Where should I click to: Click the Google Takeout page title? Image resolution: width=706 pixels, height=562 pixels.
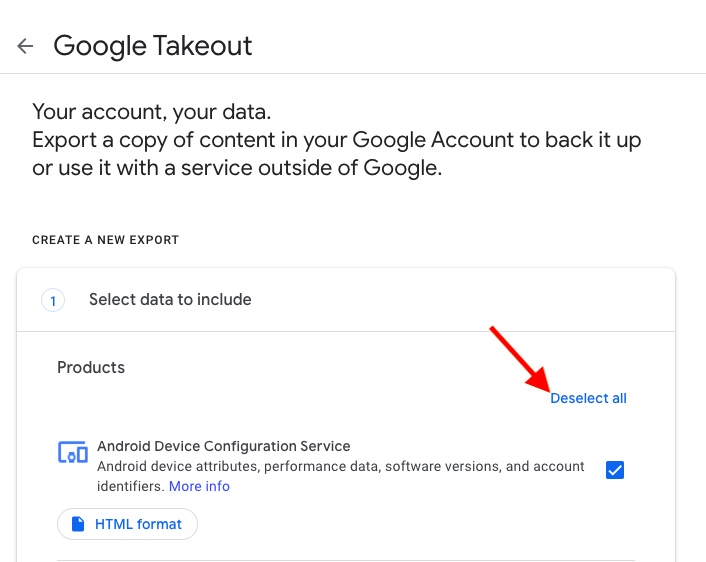tap(152, 46)
